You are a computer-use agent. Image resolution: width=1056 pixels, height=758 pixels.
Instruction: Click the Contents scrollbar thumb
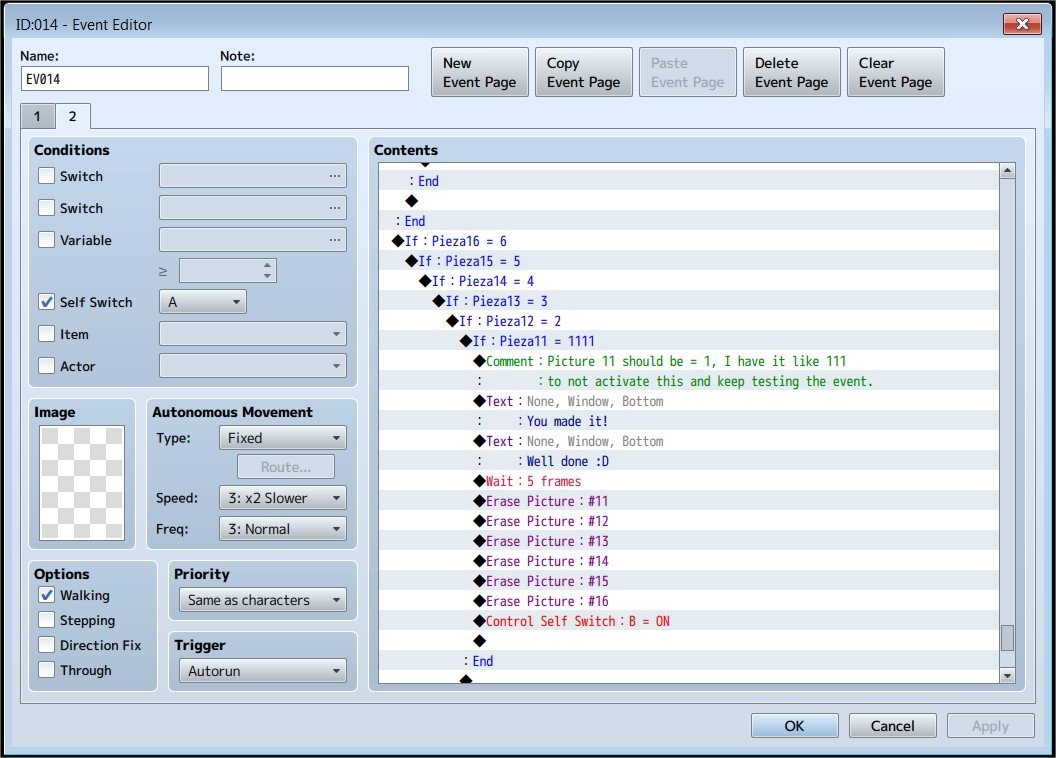[1008, 638]
